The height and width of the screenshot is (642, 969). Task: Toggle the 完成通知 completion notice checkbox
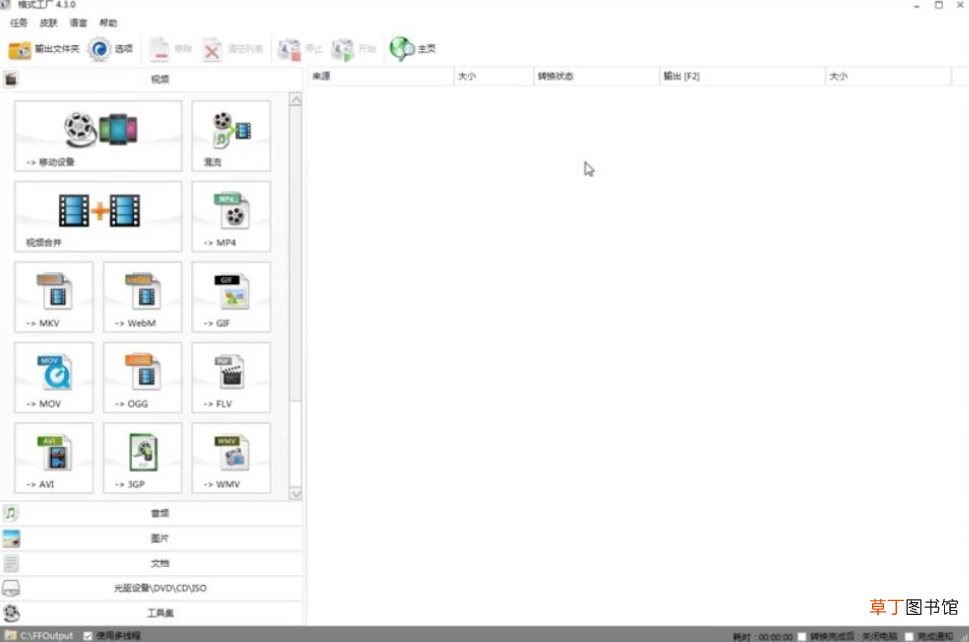(908, 636)
